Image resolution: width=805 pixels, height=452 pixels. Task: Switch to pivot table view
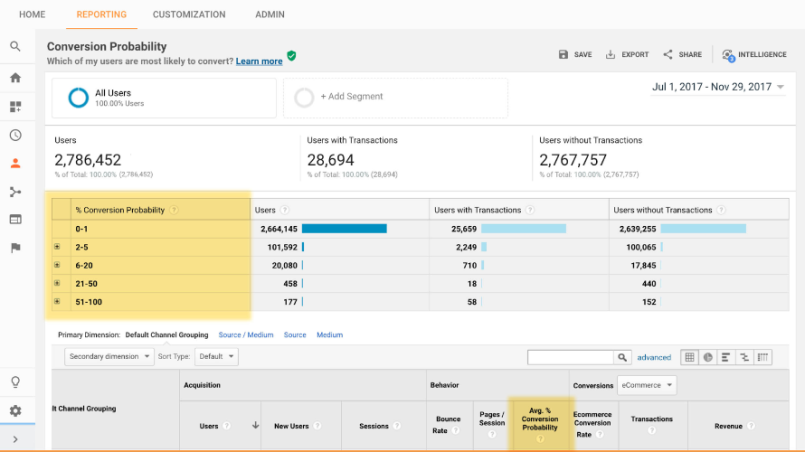764,357
